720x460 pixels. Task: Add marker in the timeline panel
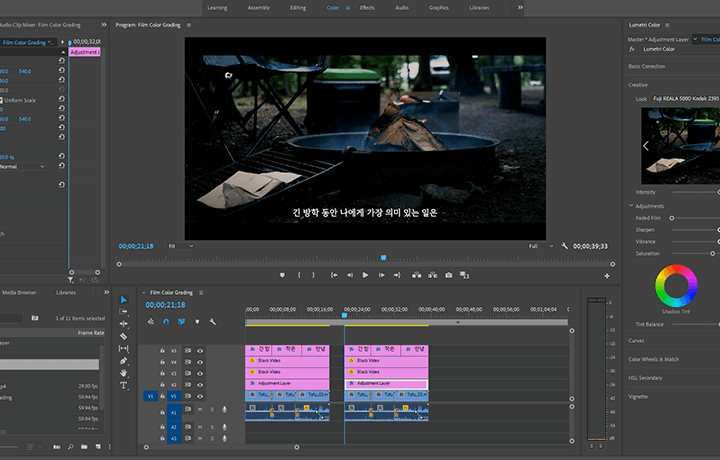coord(197,322)
